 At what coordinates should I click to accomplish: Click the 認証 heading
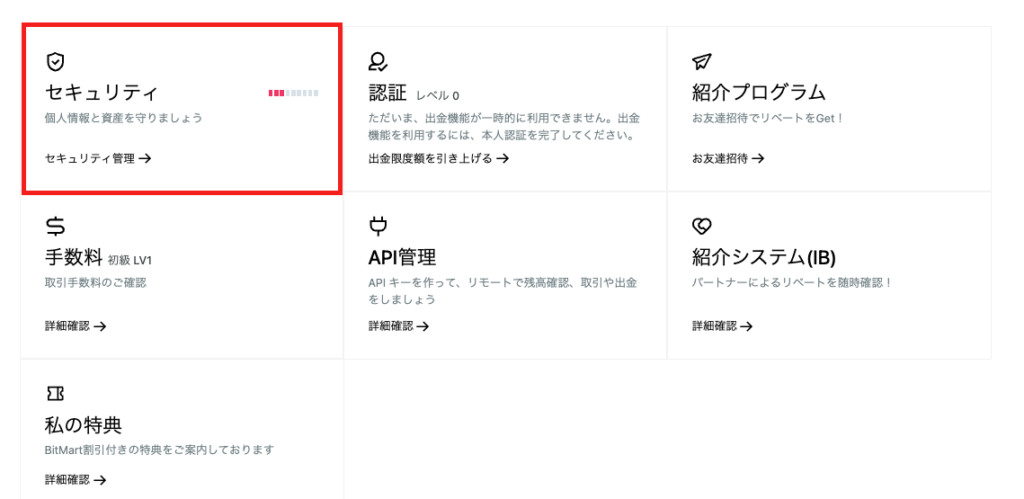coord(388,93)
